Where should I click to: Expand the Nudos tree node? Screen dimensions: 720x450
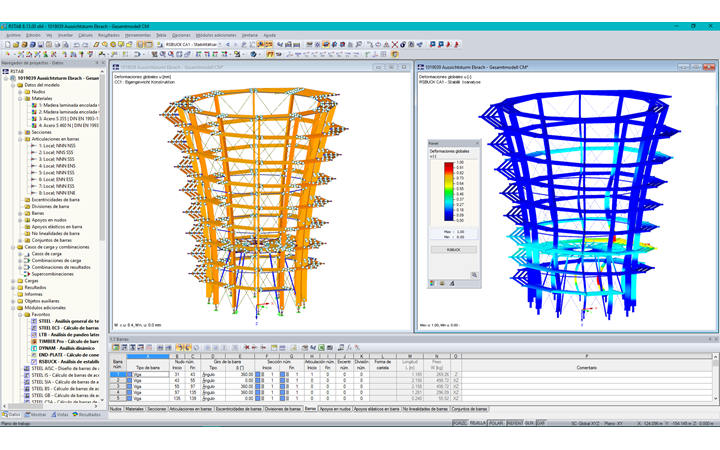click(20, 92)
